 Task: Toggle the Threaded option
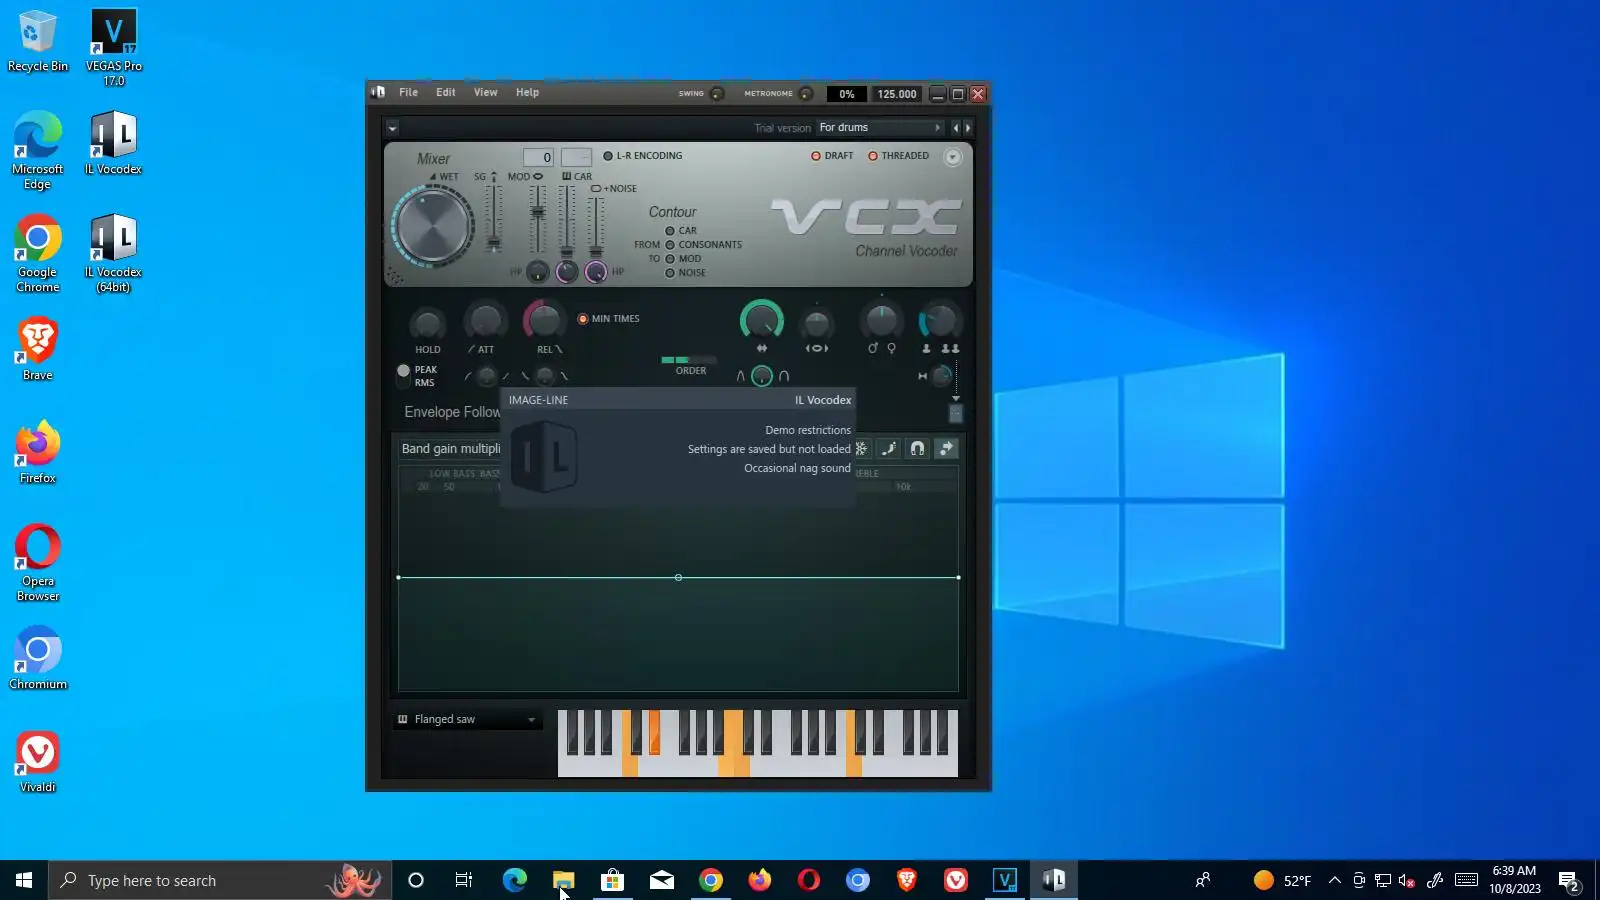898,156
